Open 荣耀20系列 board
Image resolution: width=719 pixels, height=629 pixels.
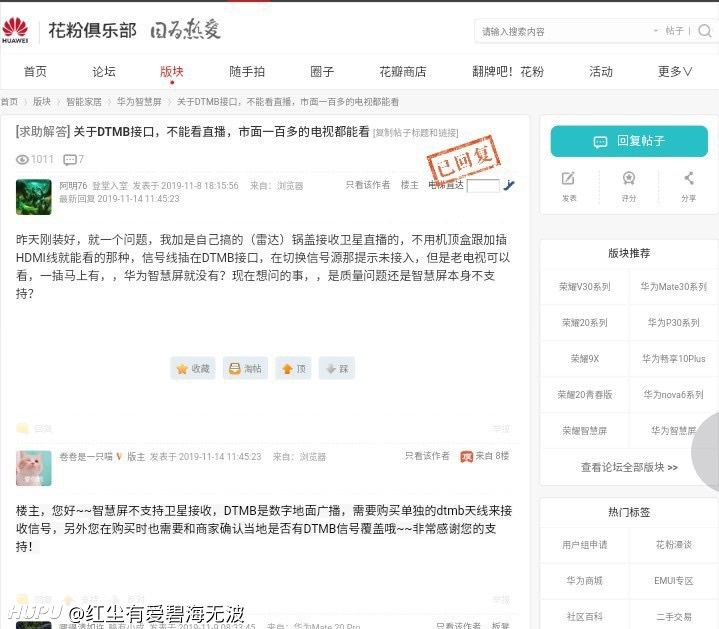coord(584,323)
